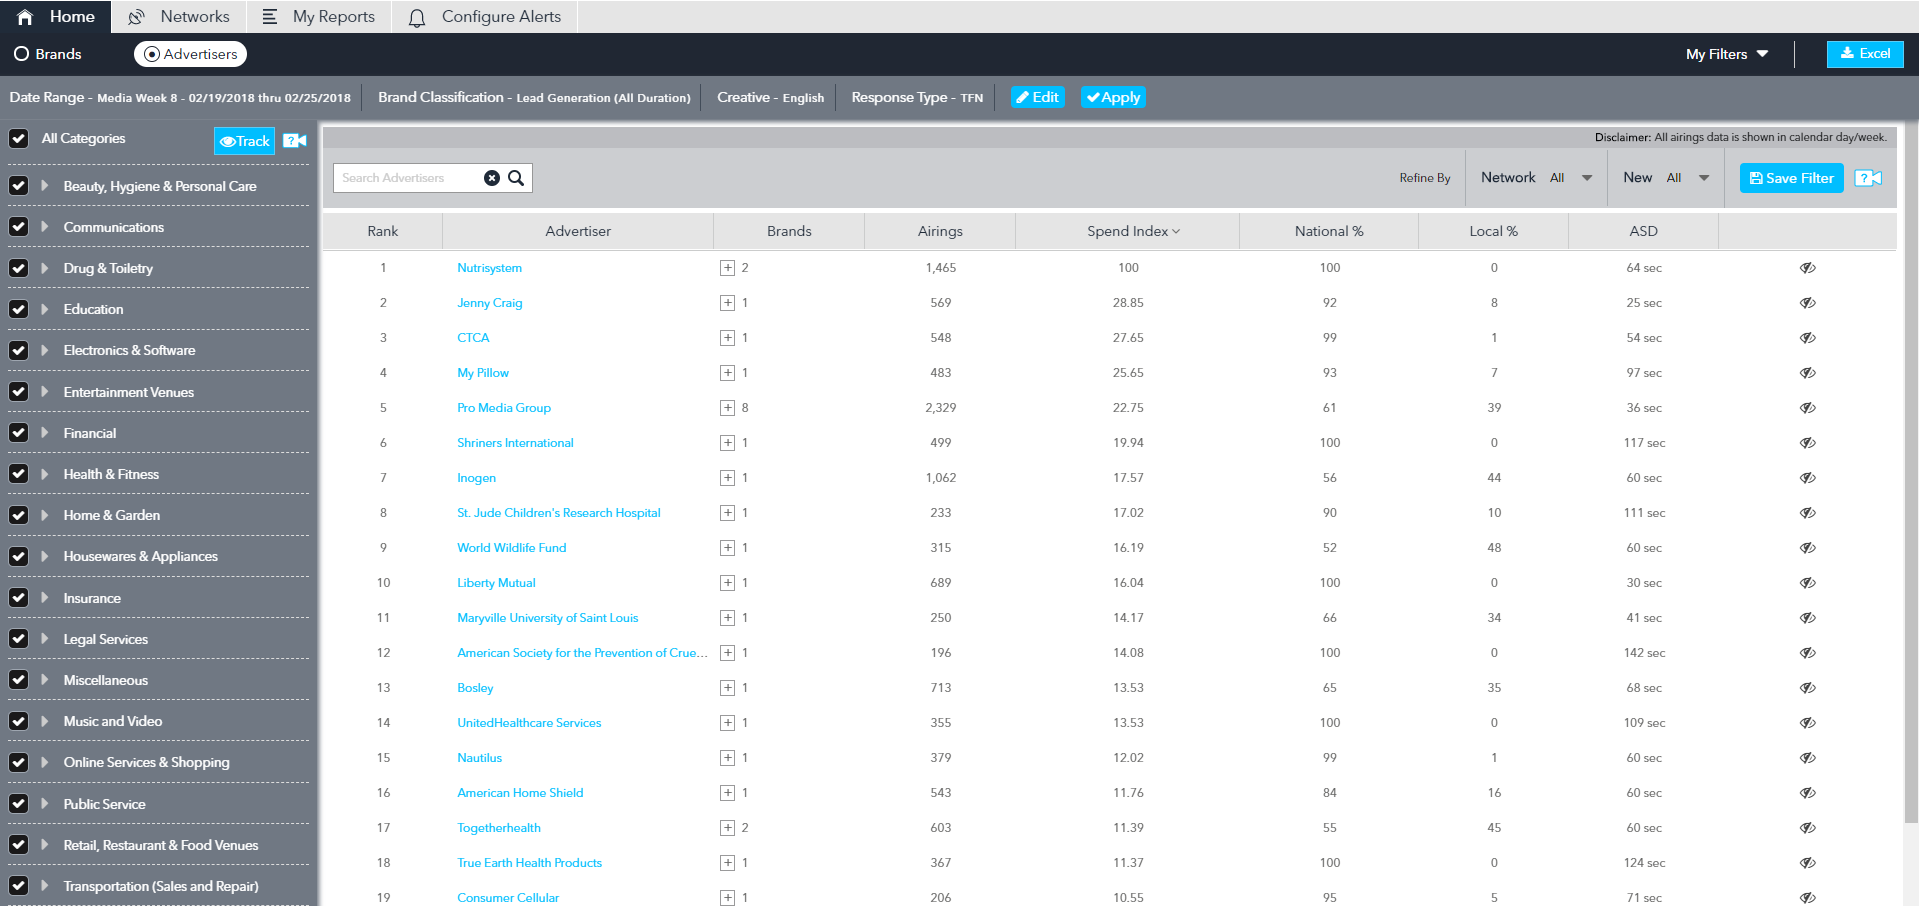Sort by National % column header

pos(1329,231)
